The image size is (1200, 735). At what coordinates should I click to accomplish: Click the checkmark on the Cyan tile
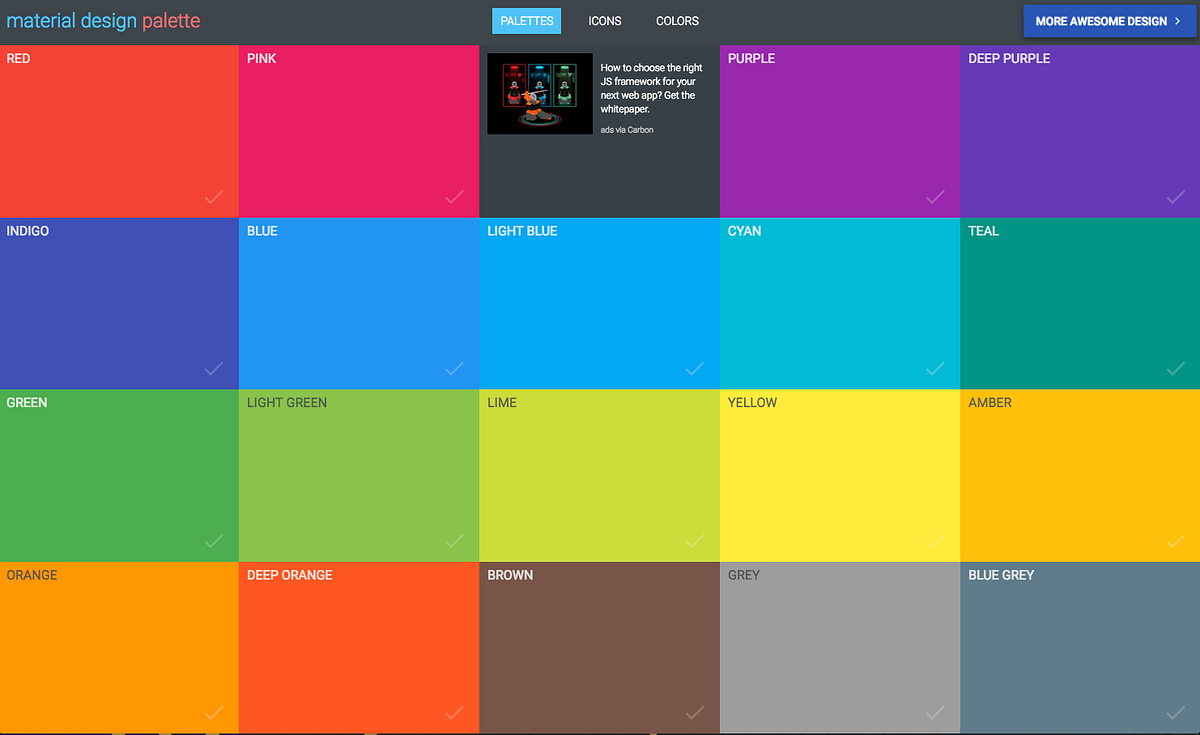tap(934, 369)
